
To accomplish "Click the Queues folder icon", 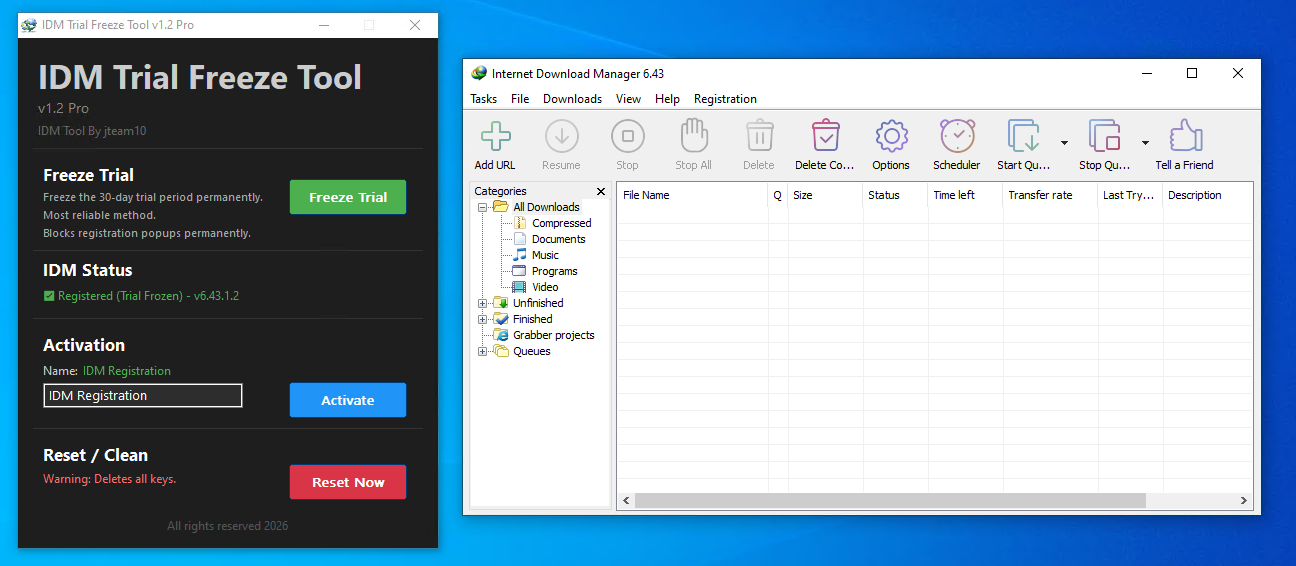I will point(501,351).
